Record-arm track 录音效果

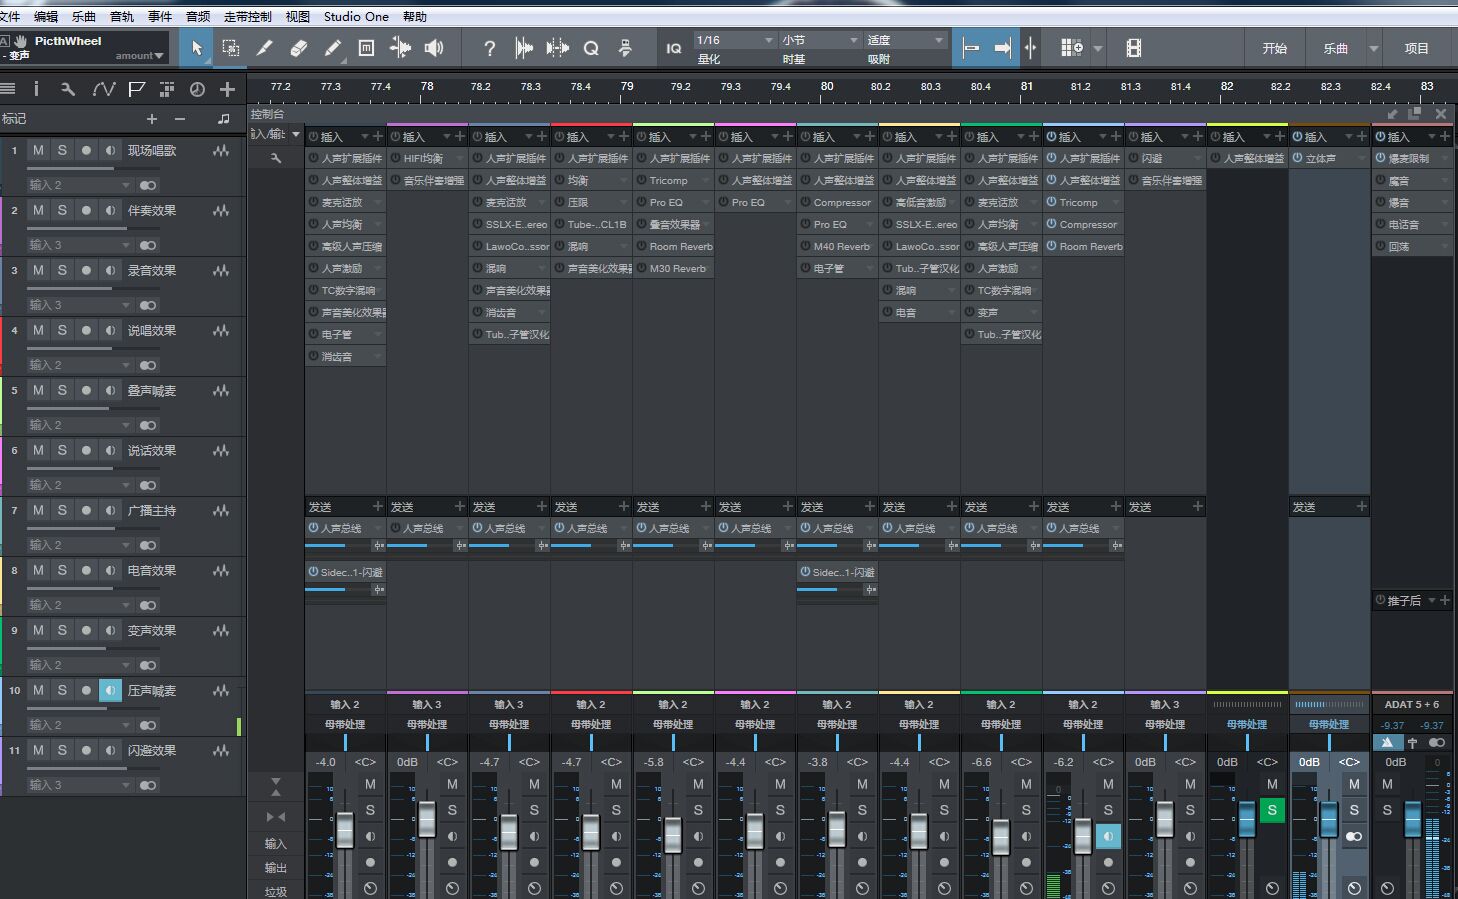click(x=86, y=270)
